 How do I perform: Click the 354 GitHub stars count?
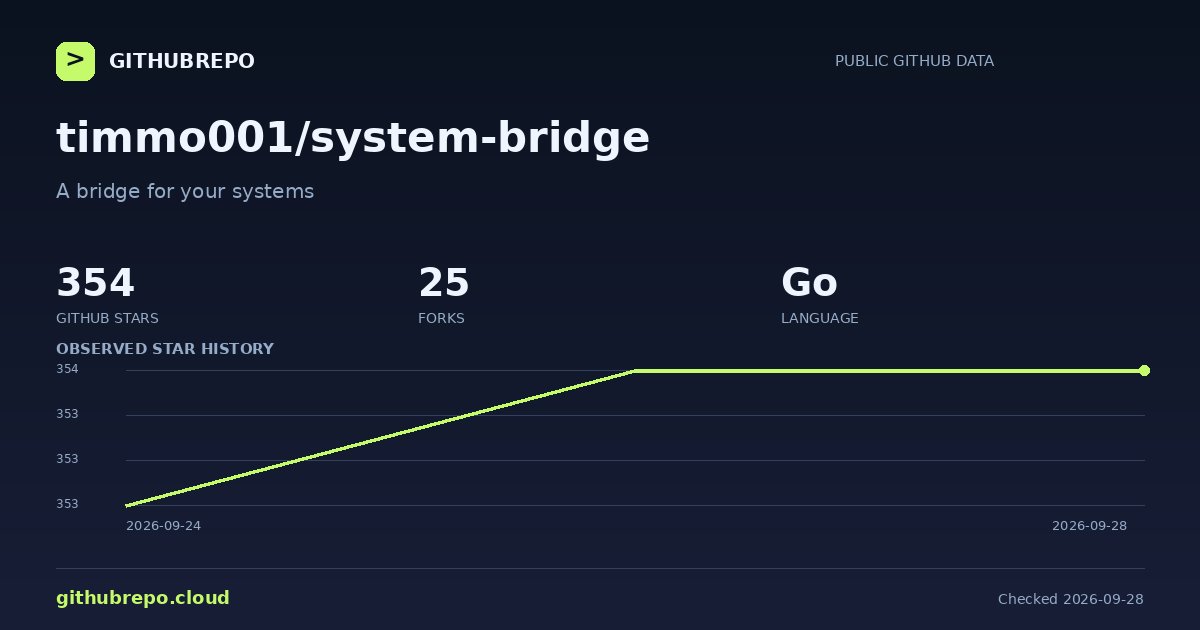click(95, 283)
